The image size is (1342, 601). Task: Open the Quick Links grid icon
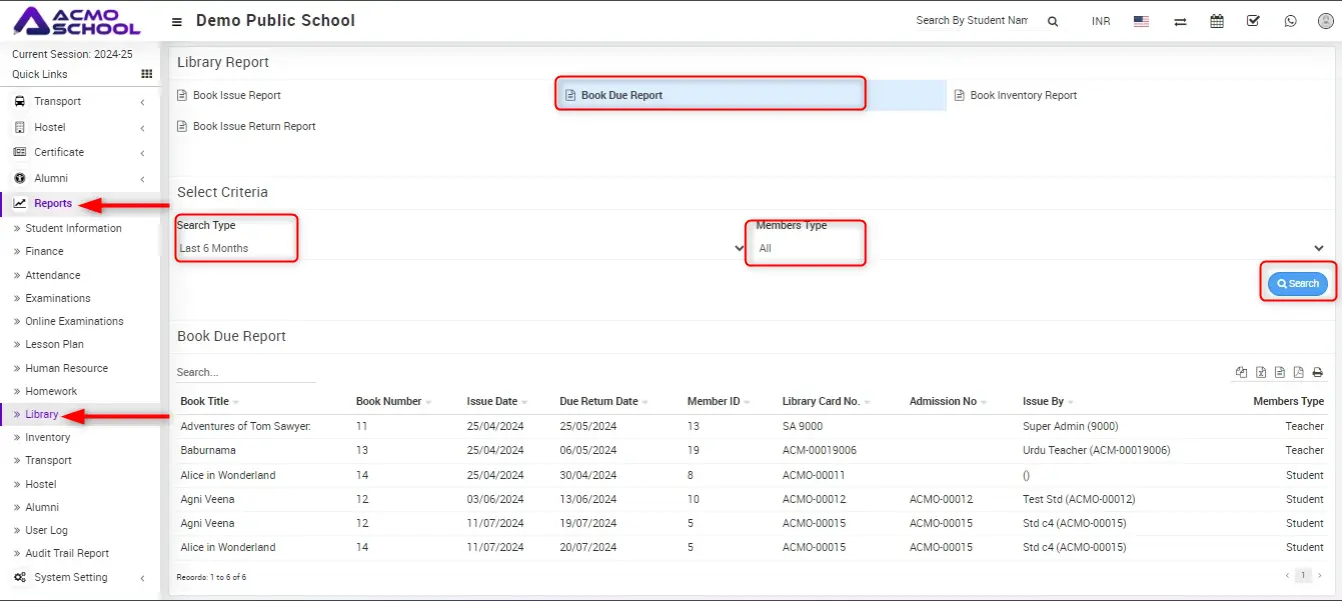pos(147,74)
